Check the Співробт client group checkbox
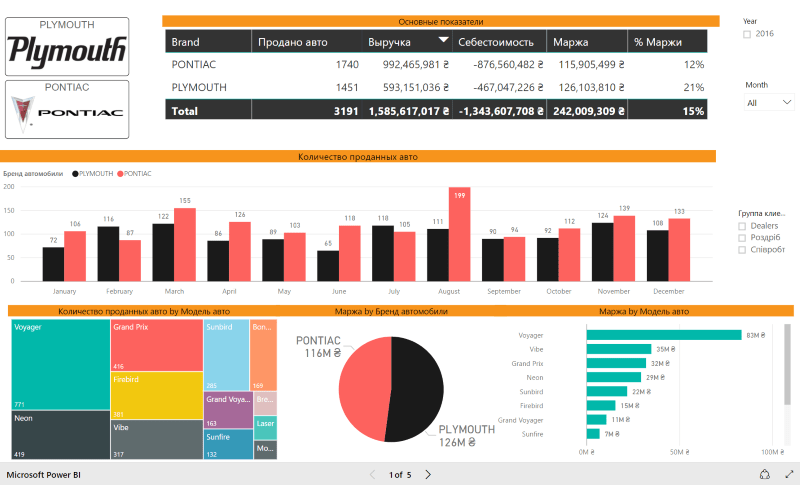 click(x=742, y=249)
